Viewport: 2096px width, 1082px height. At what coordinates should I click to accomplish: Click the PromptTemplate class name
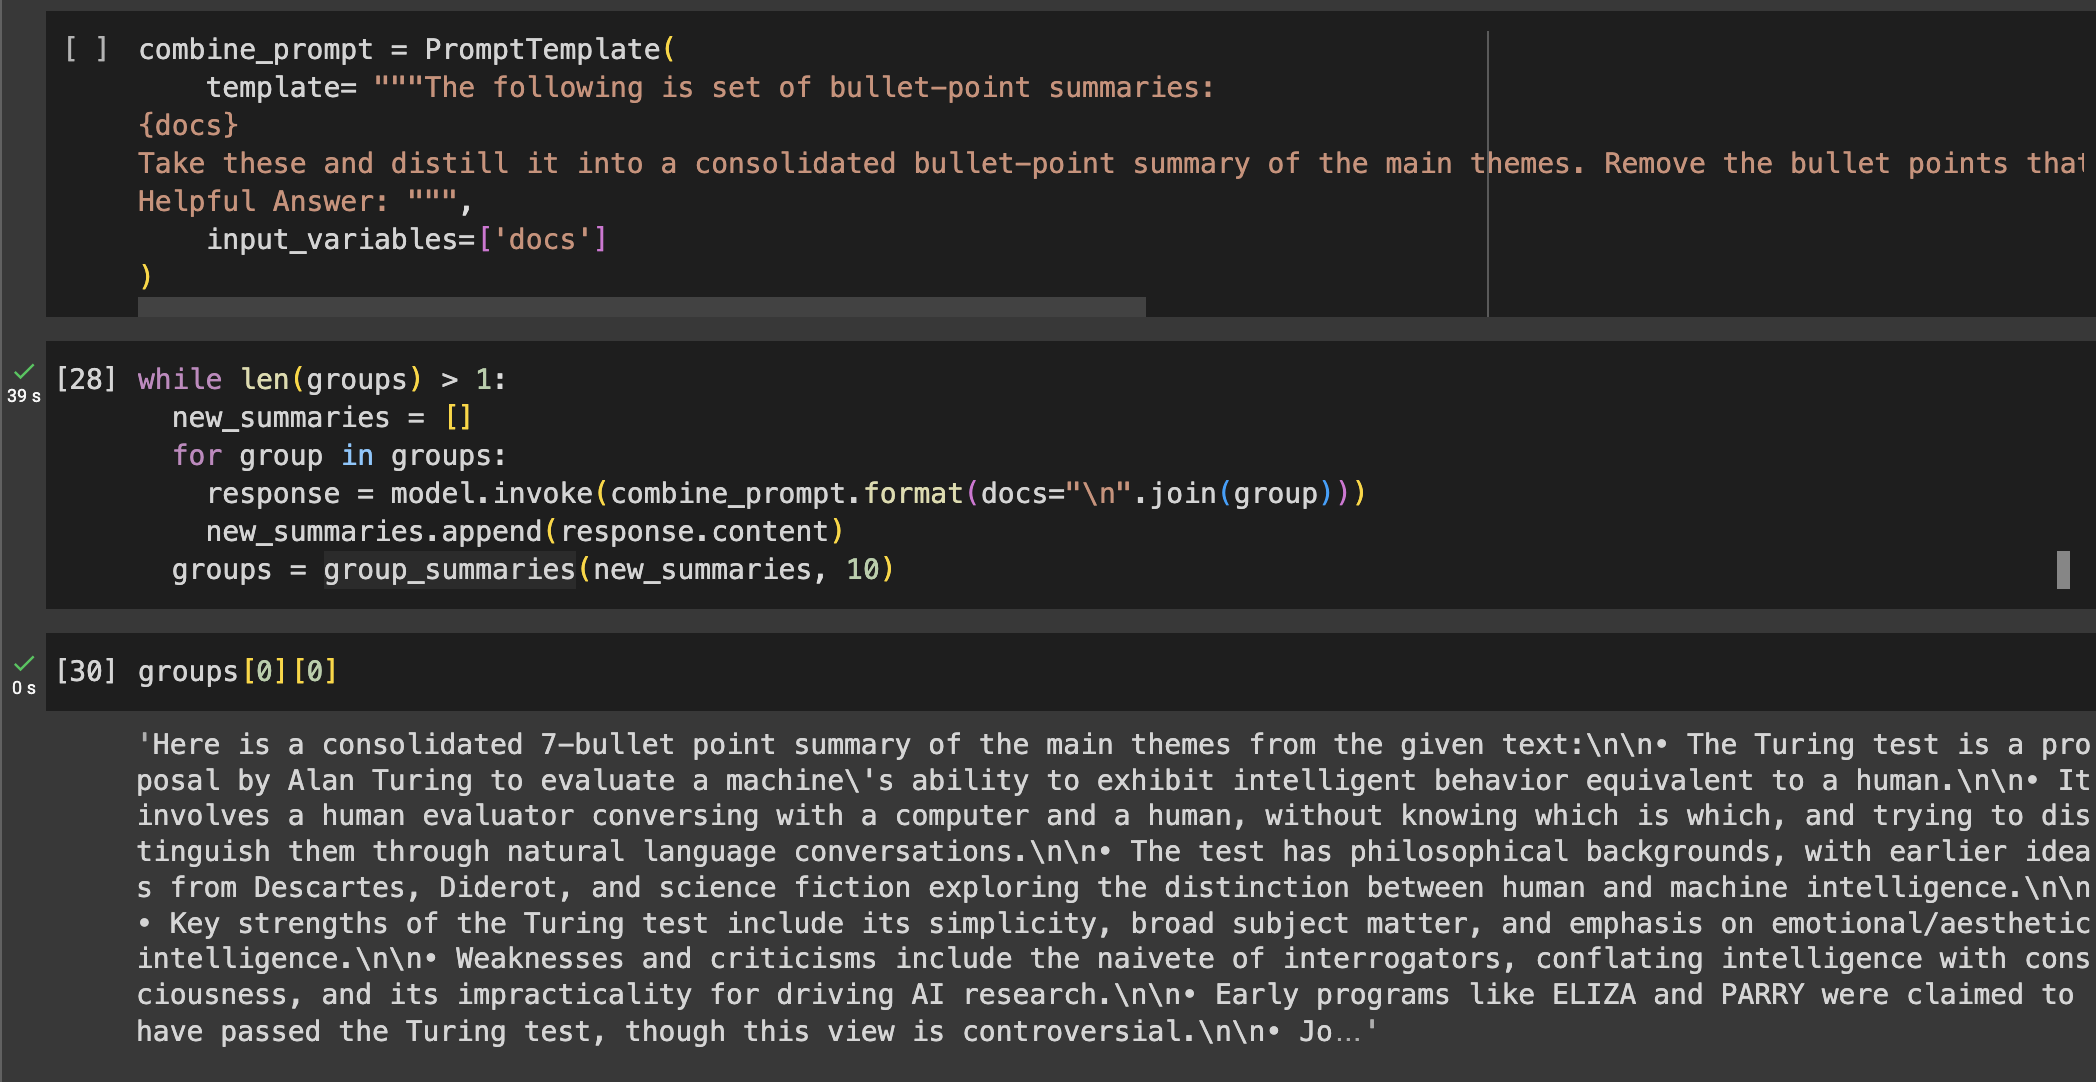point(542,49)
